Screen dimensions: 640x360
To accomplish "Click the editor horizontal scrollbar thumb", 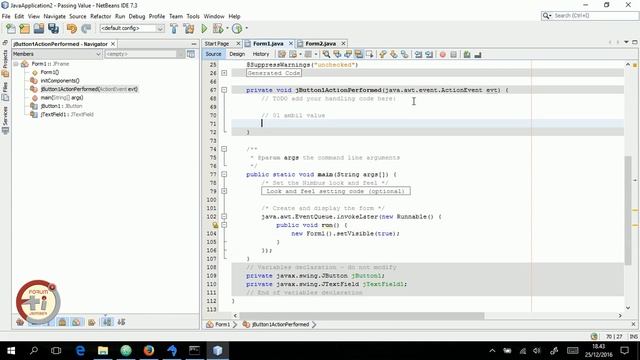I will [x=362, y=316].
